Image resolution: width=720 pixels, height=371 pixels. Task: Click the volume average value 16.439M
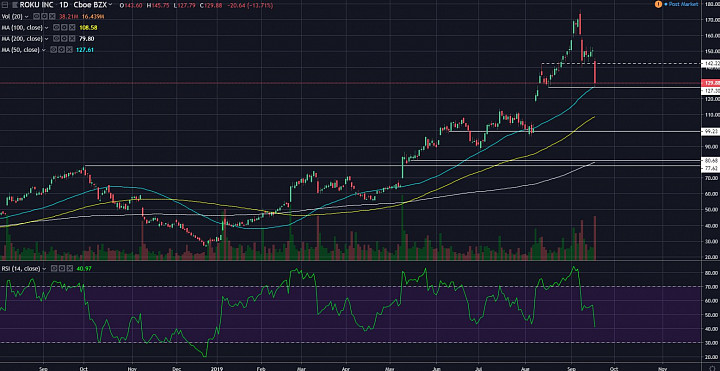[x=93, y=16]
